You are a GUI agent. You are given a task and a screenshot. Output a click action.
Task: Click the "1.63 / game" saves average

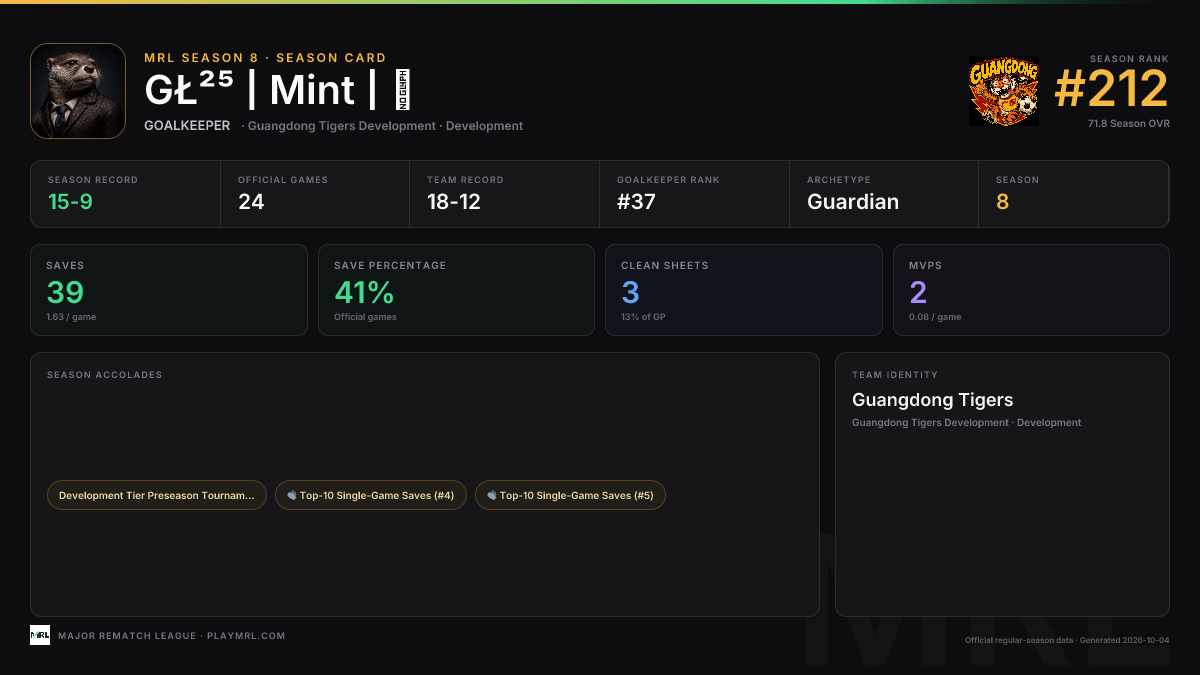point(71,317)
